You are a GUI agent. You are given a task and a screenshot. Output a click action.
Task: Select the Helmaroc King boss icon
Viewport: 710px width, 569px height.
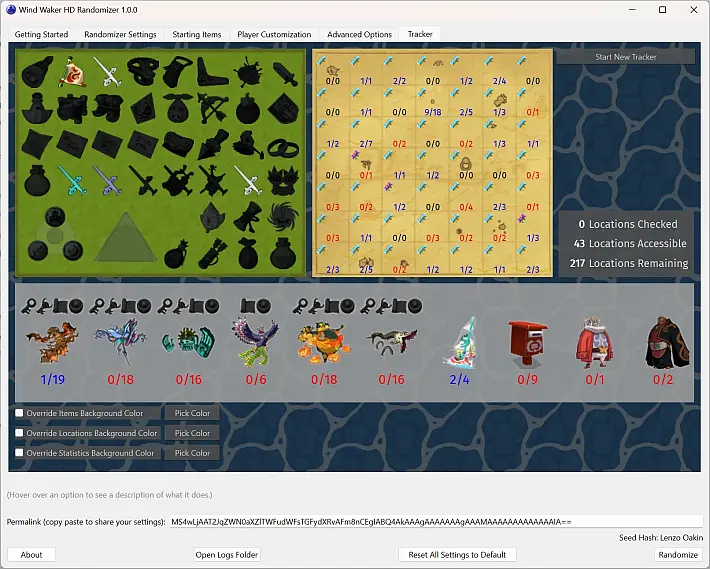coord(255,344)
